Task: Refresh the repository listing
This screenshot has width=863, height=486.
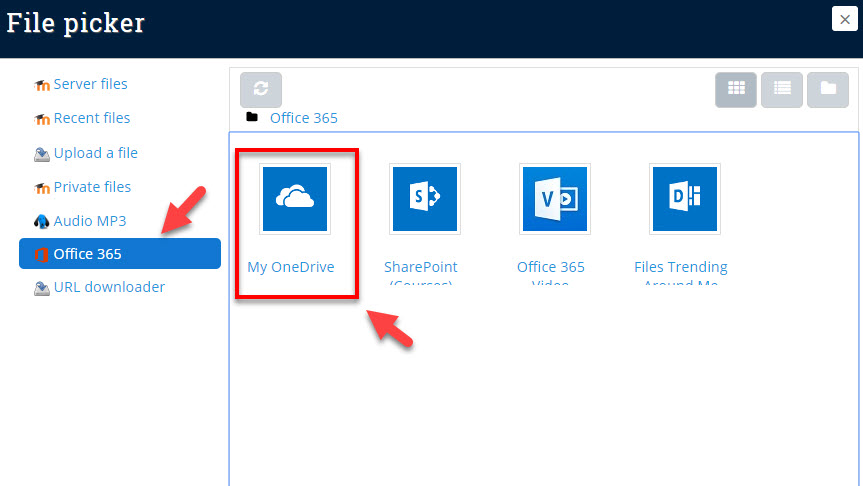Action: [x=261, y=89]
